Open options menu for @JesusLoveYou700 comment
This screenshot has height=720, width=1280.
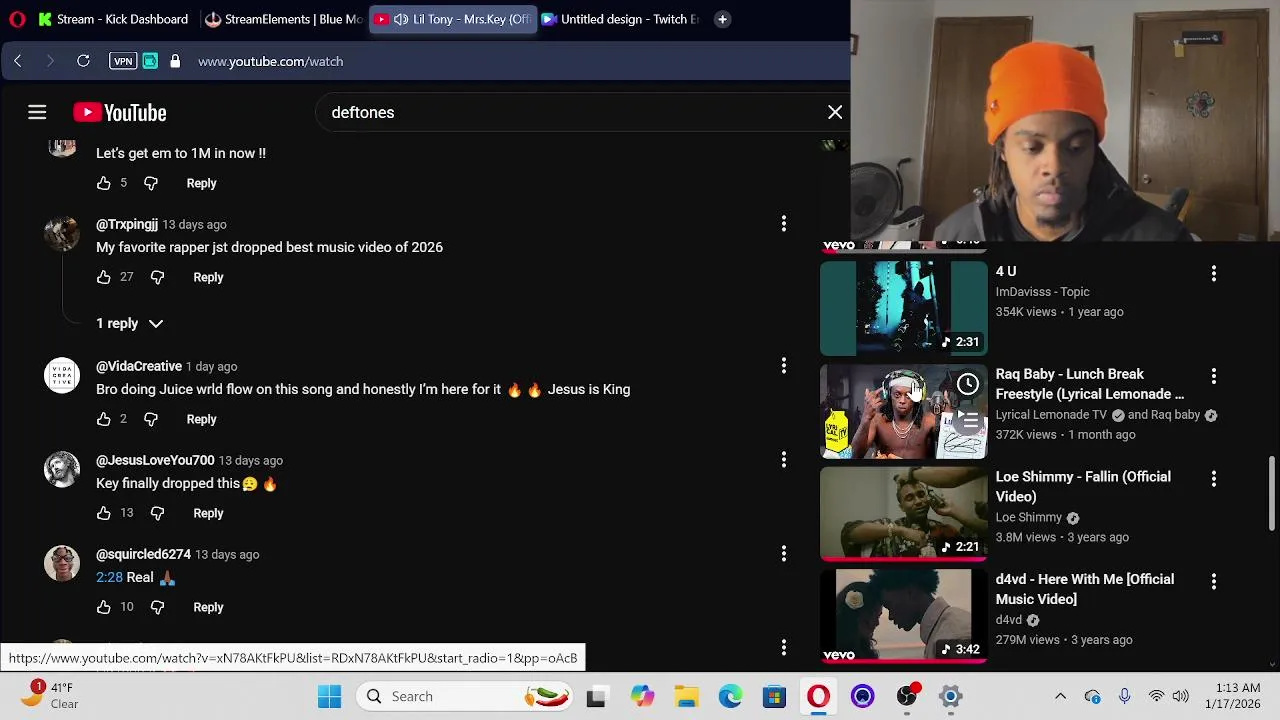[784, 460]
